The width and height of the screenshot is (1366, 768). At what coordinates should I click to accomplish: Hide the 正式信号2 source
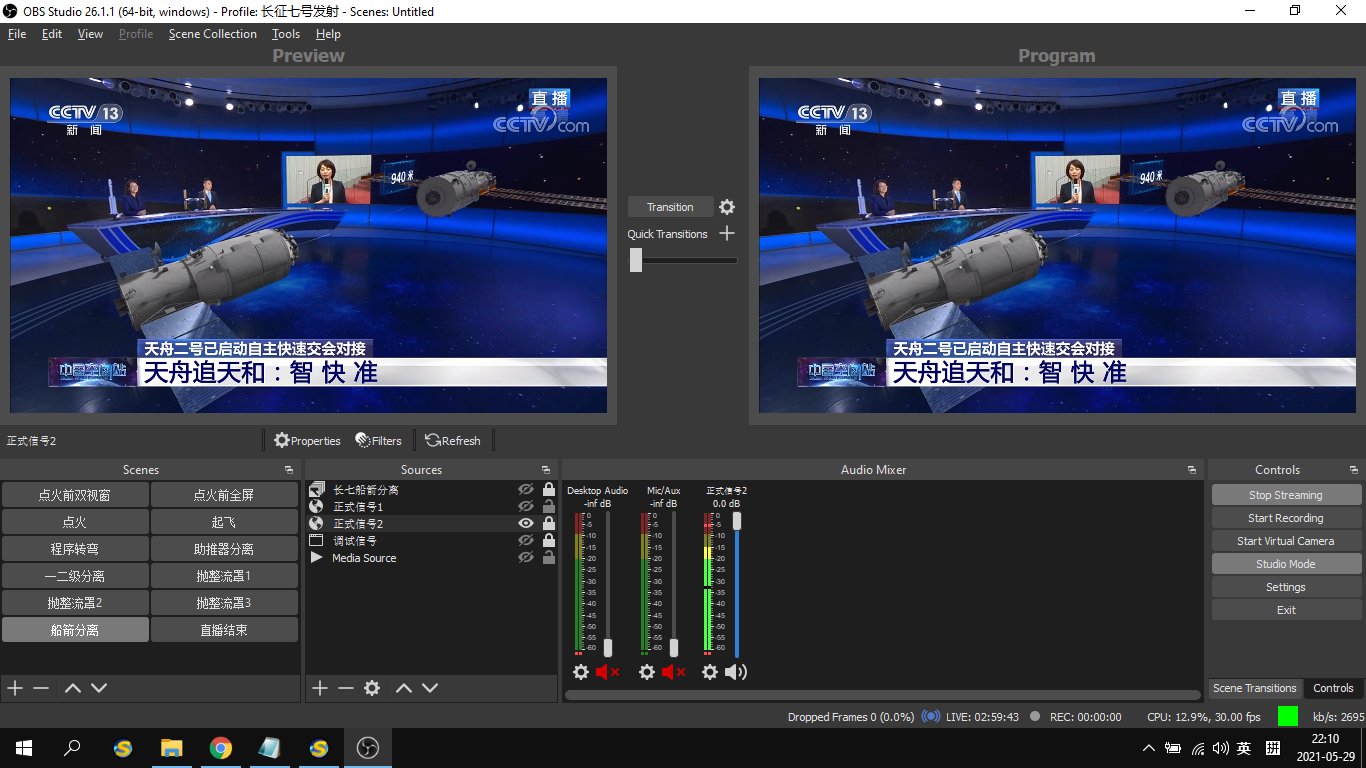[526, 524]
